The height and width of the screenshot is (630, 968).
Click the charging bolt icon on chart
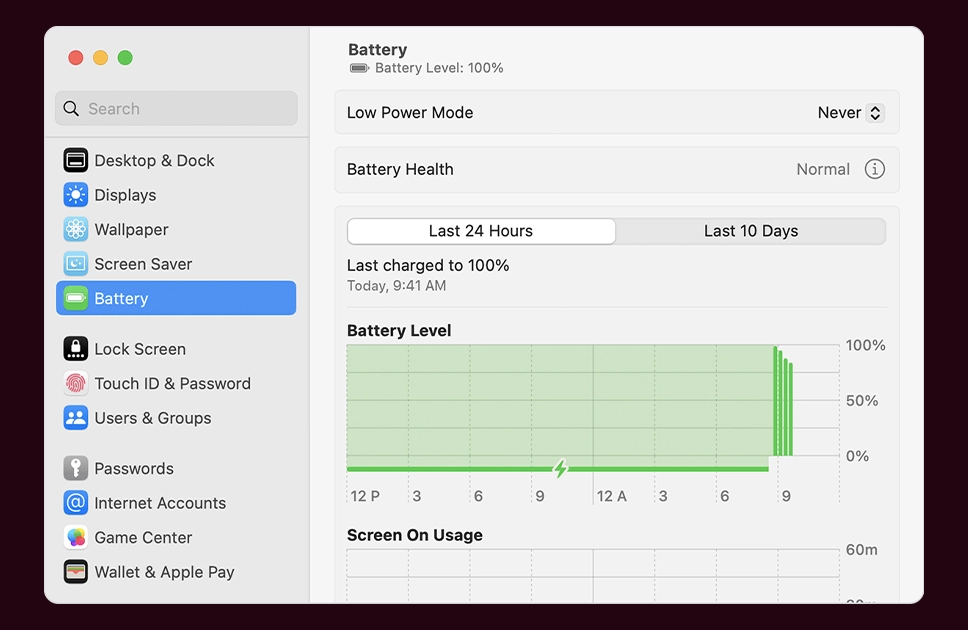coord(560,469)
